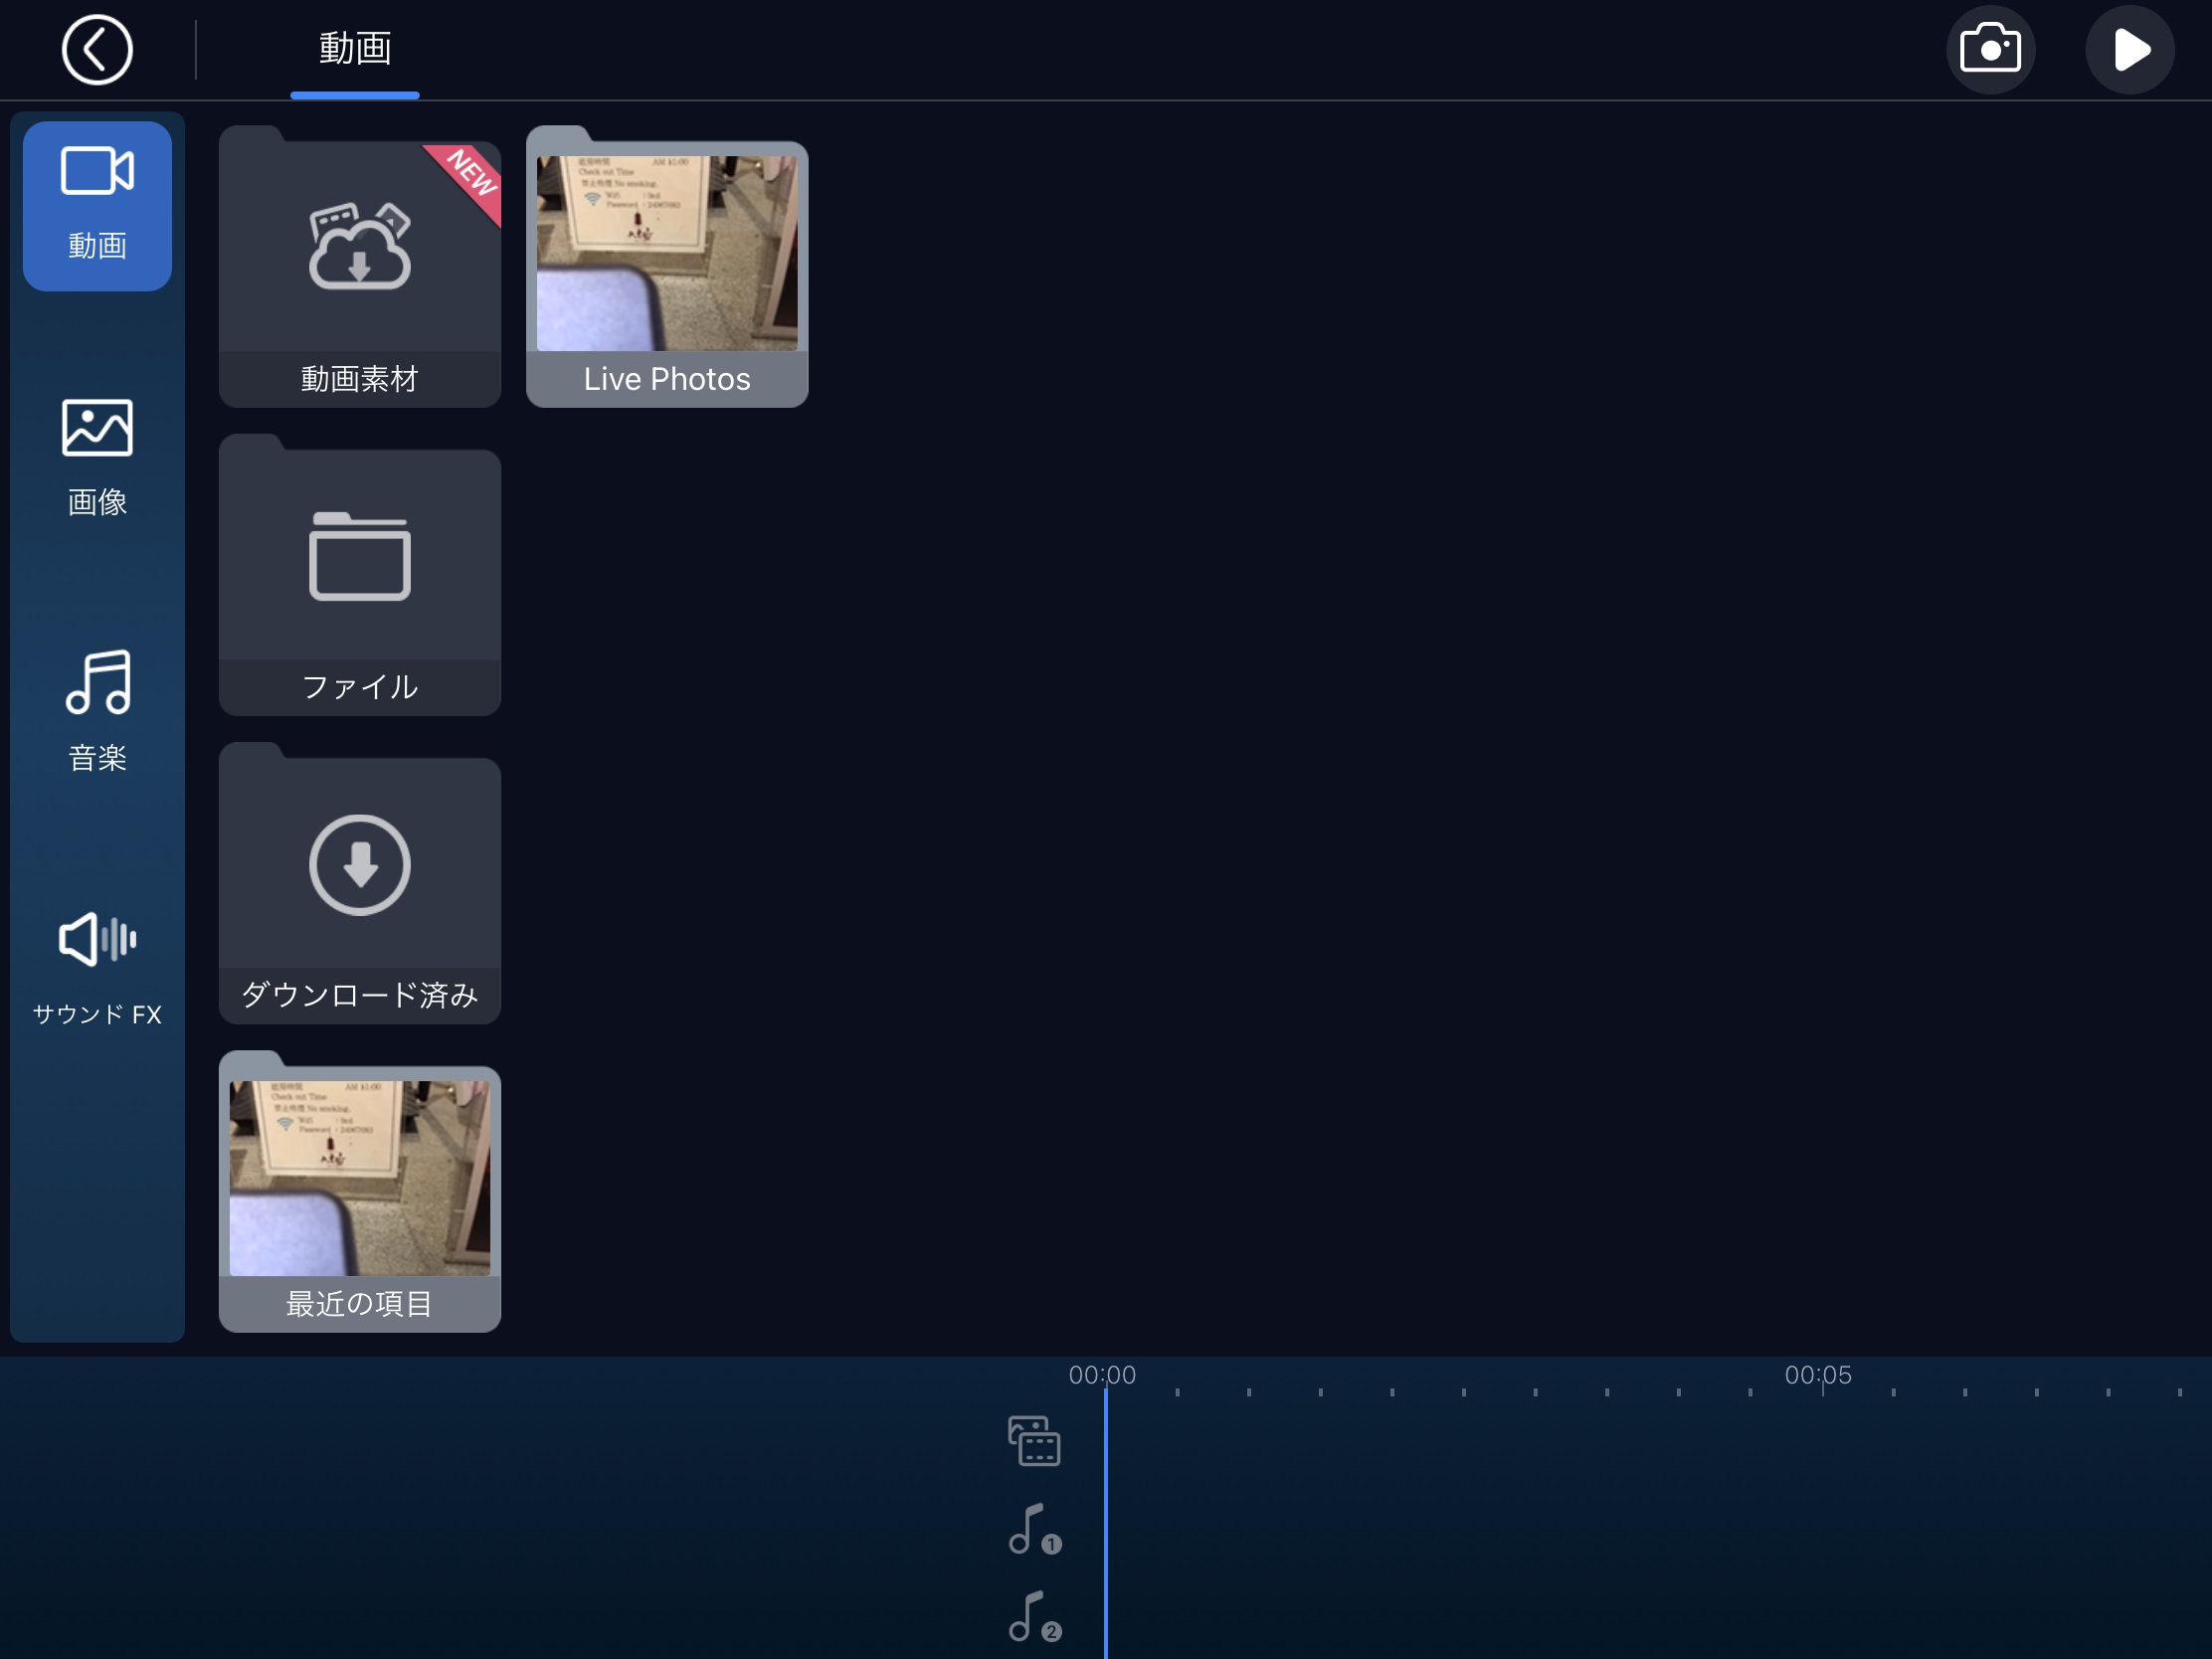The image size is (2212, 1659).
Task: Select audio track 2 icon
Action: click(x=1034, y=1616)
